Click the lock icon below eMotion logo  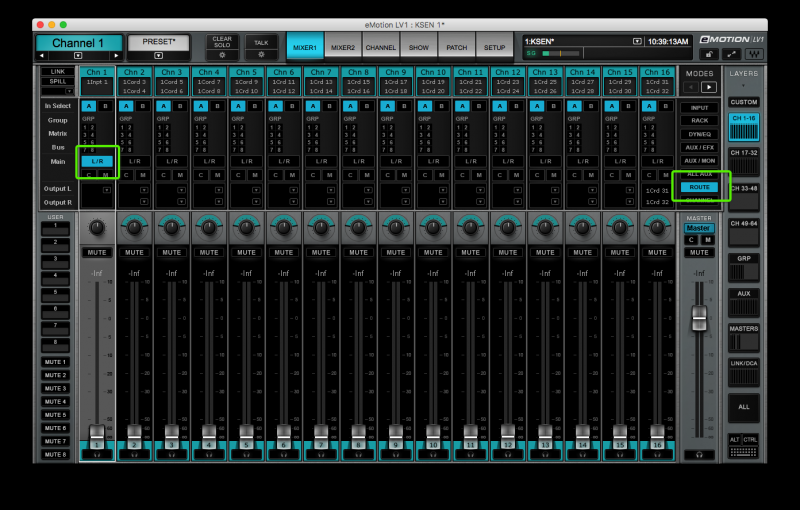(x=709, y=54)
